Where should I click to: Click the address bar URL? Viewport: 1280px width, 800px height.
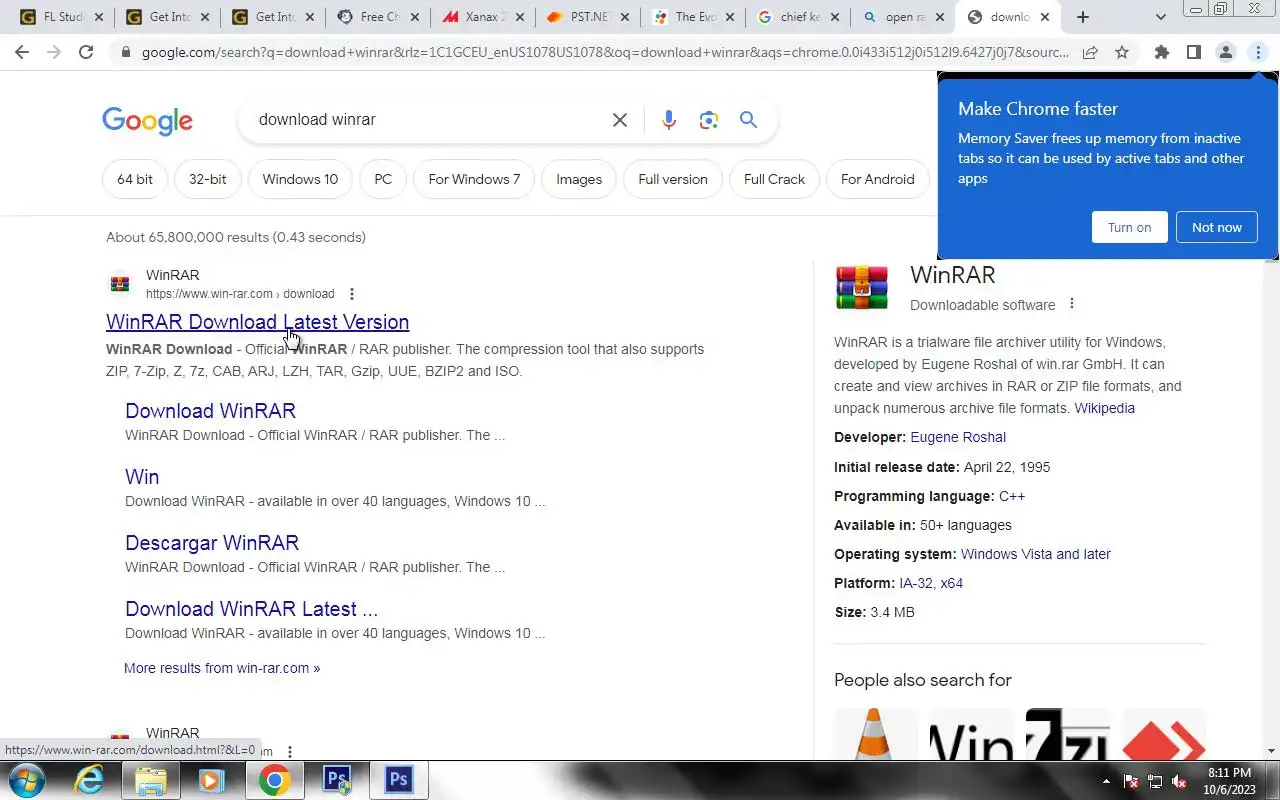click(604, 52)
